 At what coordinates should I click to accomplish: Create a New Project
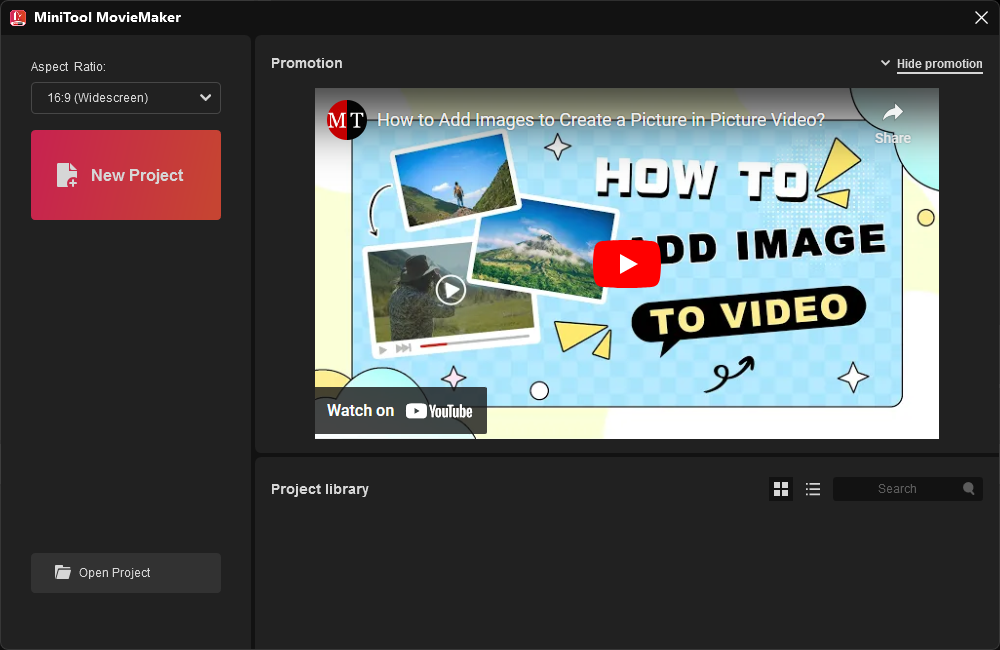(126, 175)
